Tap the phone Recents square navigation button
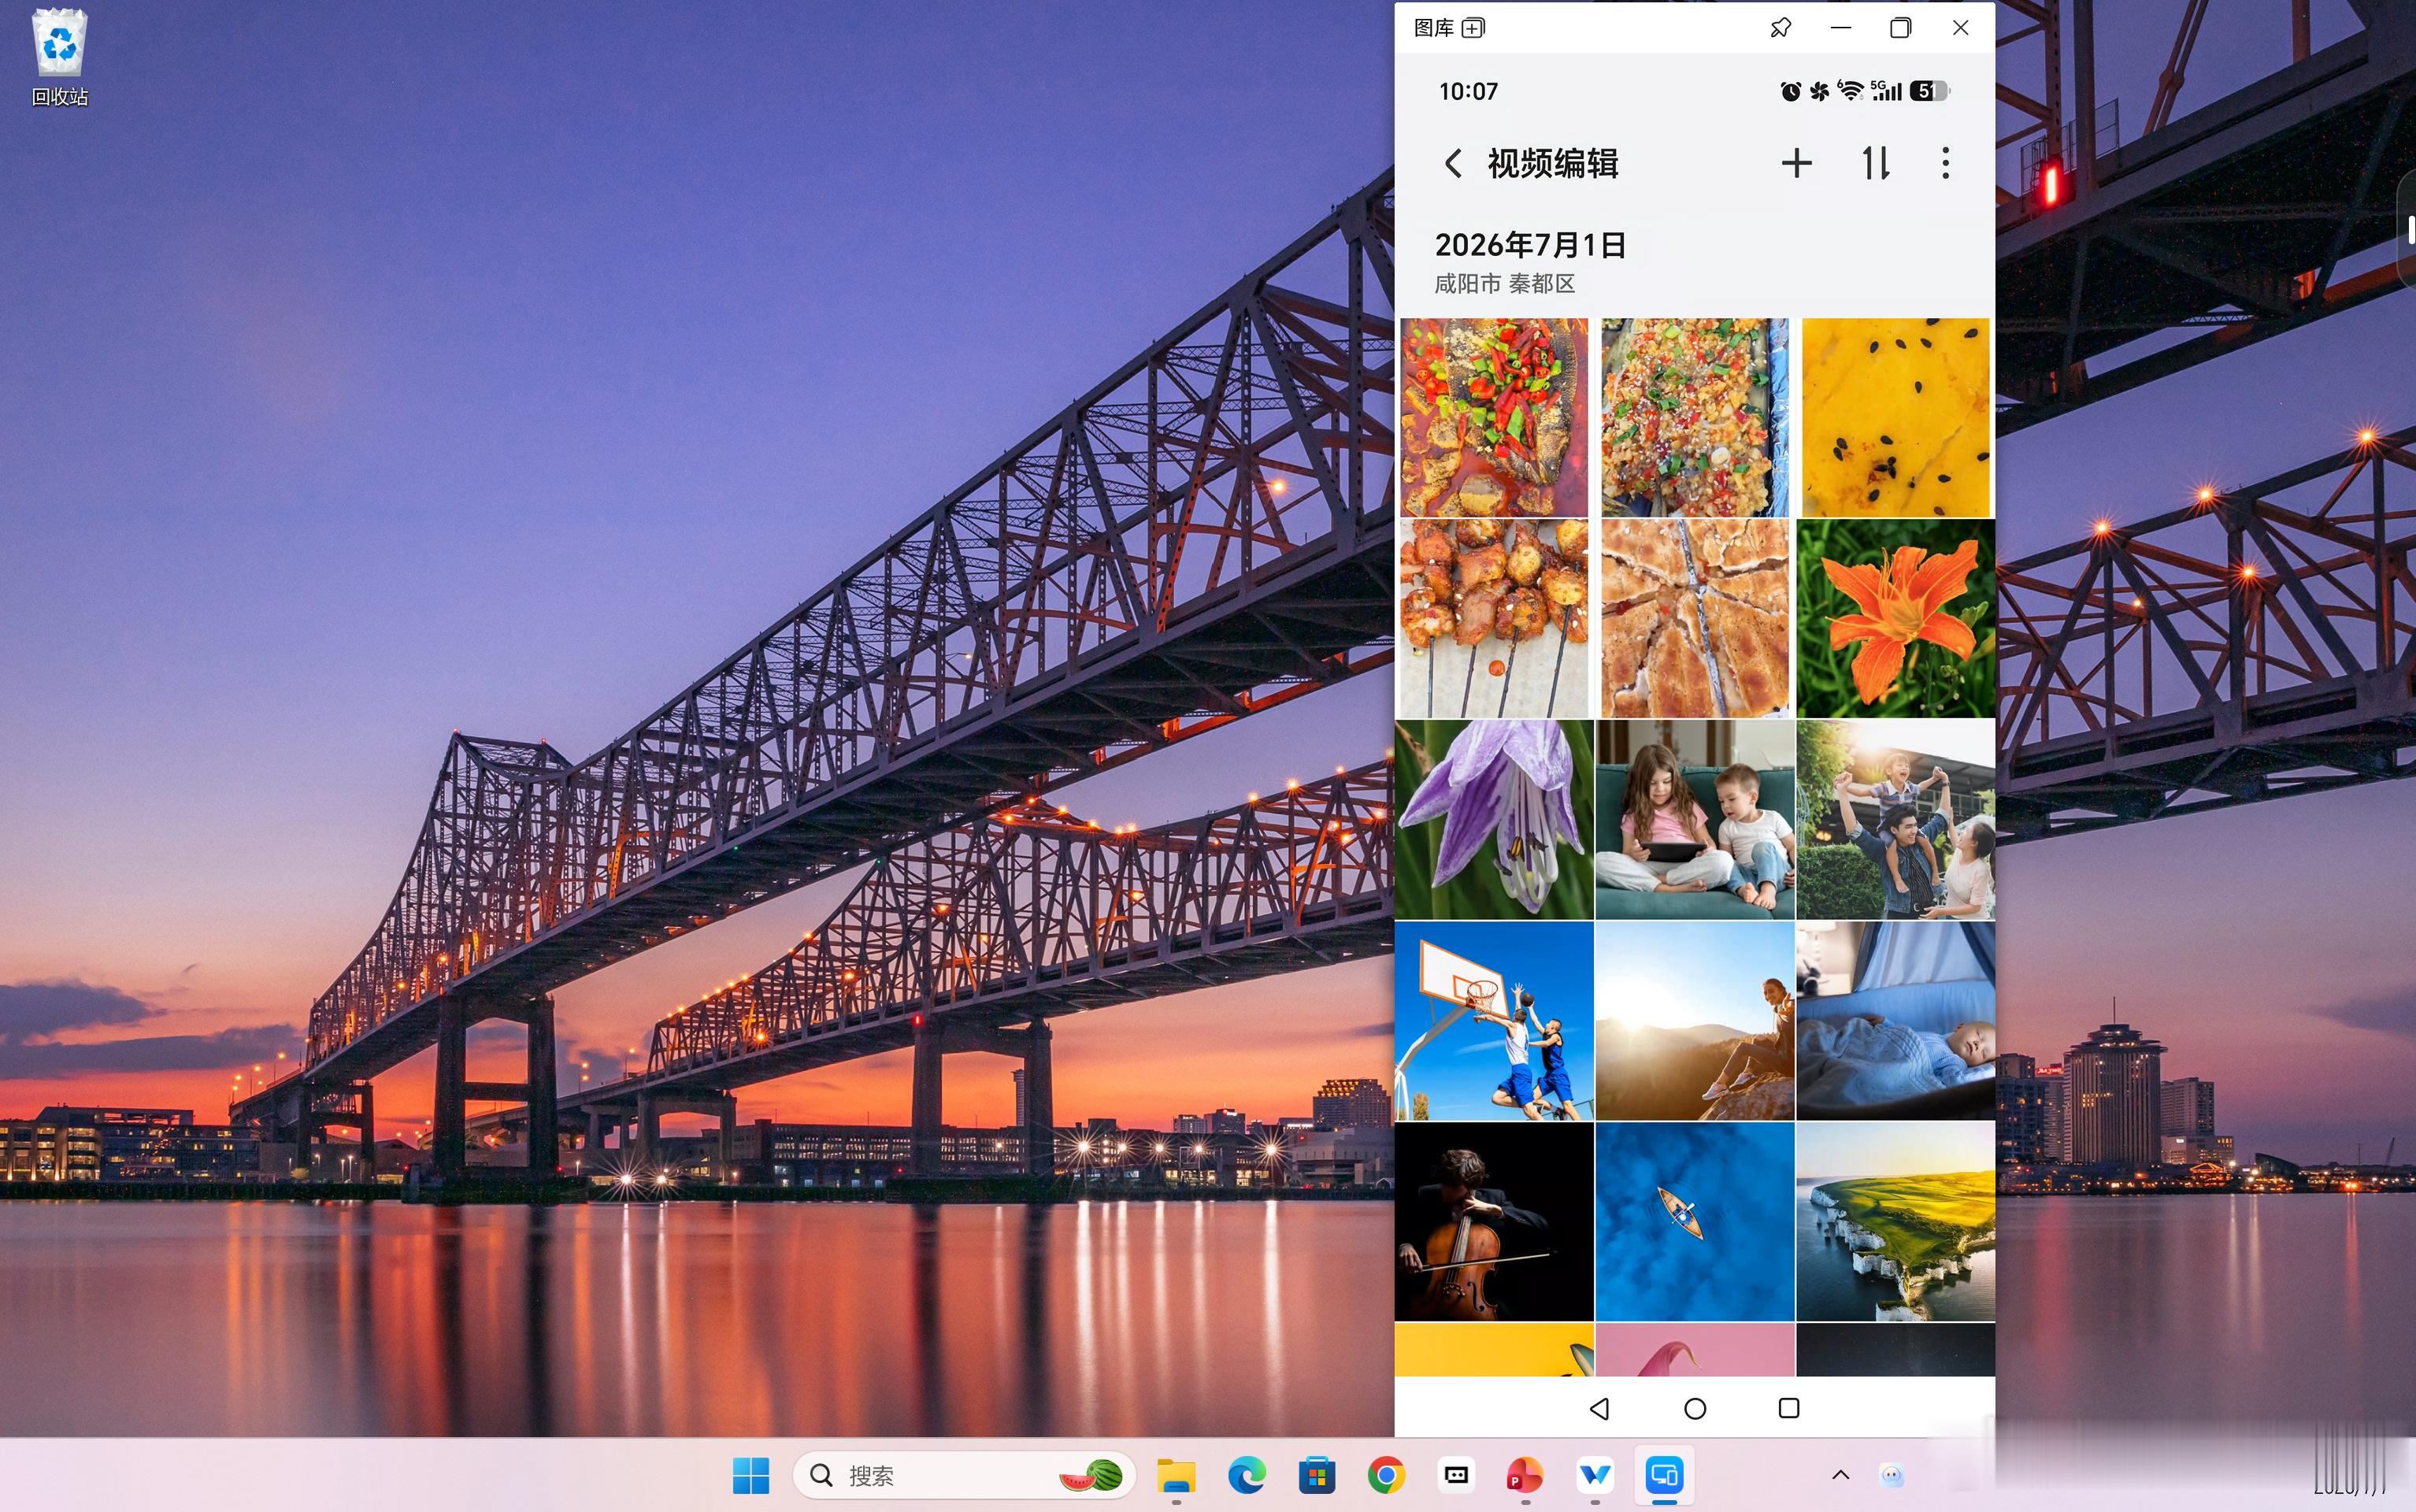This screenshot has height=1512, width=2416. tap(1789, 1408)
